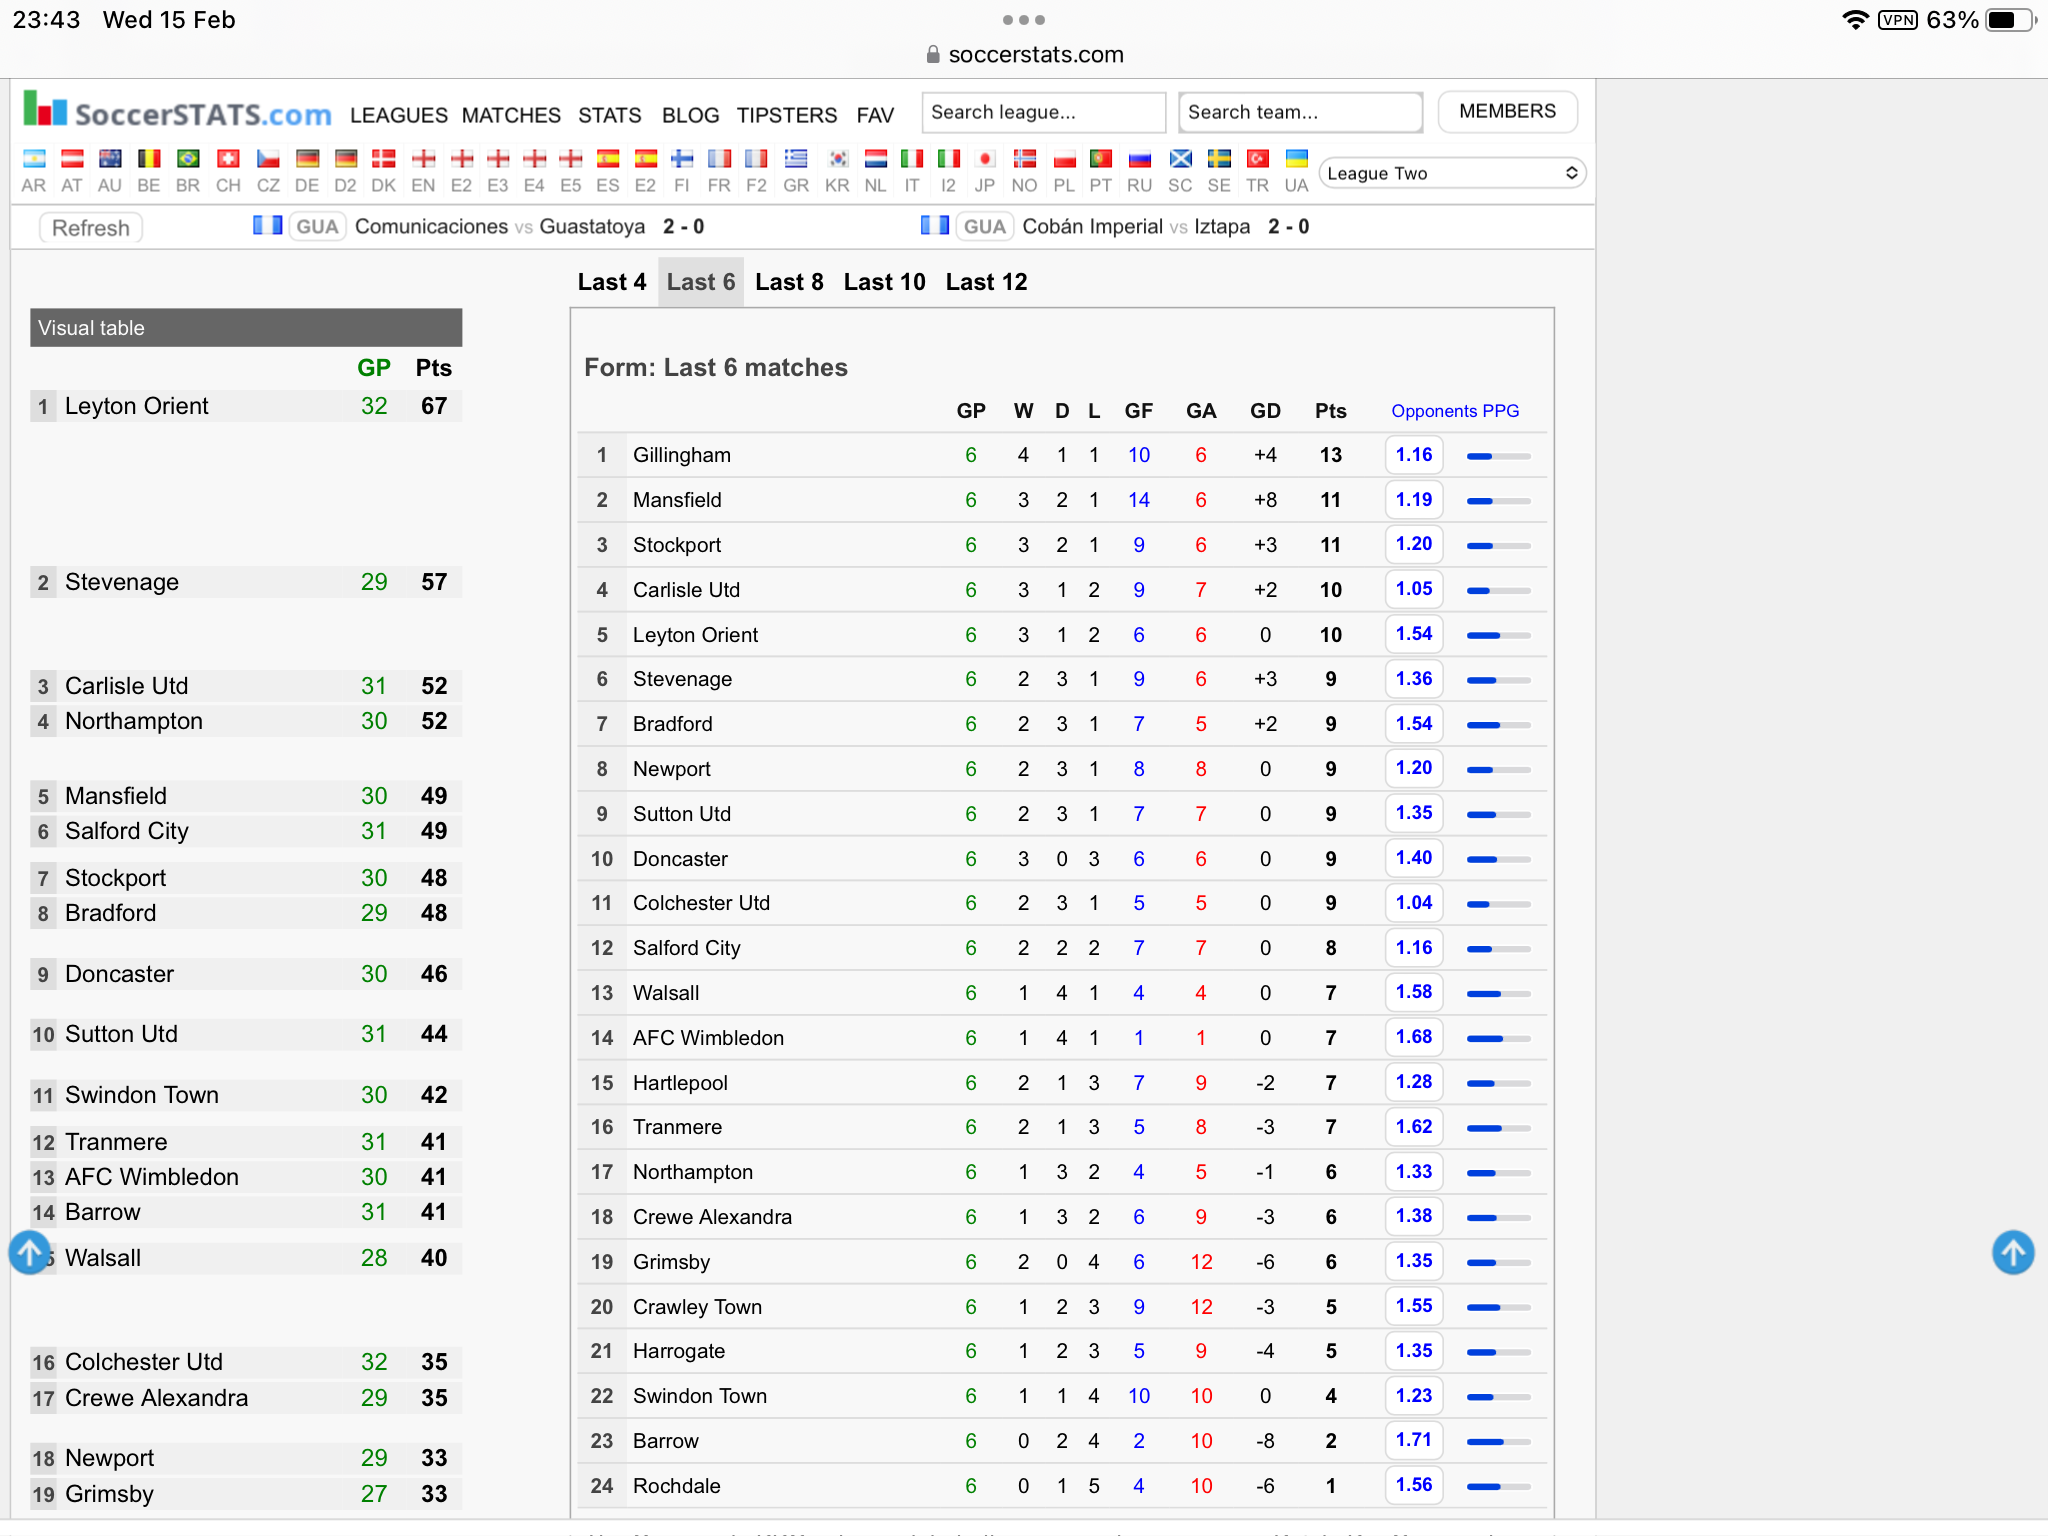Choose the Netherlands (NL) flag
Image resolution: width=2048 pixels, height=1536 pixels.
tap(876, 158)
